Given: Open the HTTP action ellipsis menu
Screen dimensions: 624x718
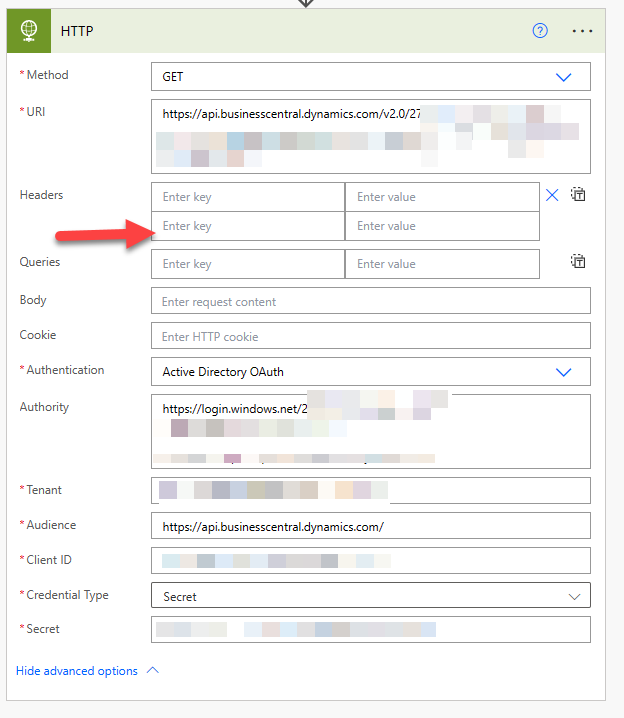Looking at the screenshot, I should [582, 31].
